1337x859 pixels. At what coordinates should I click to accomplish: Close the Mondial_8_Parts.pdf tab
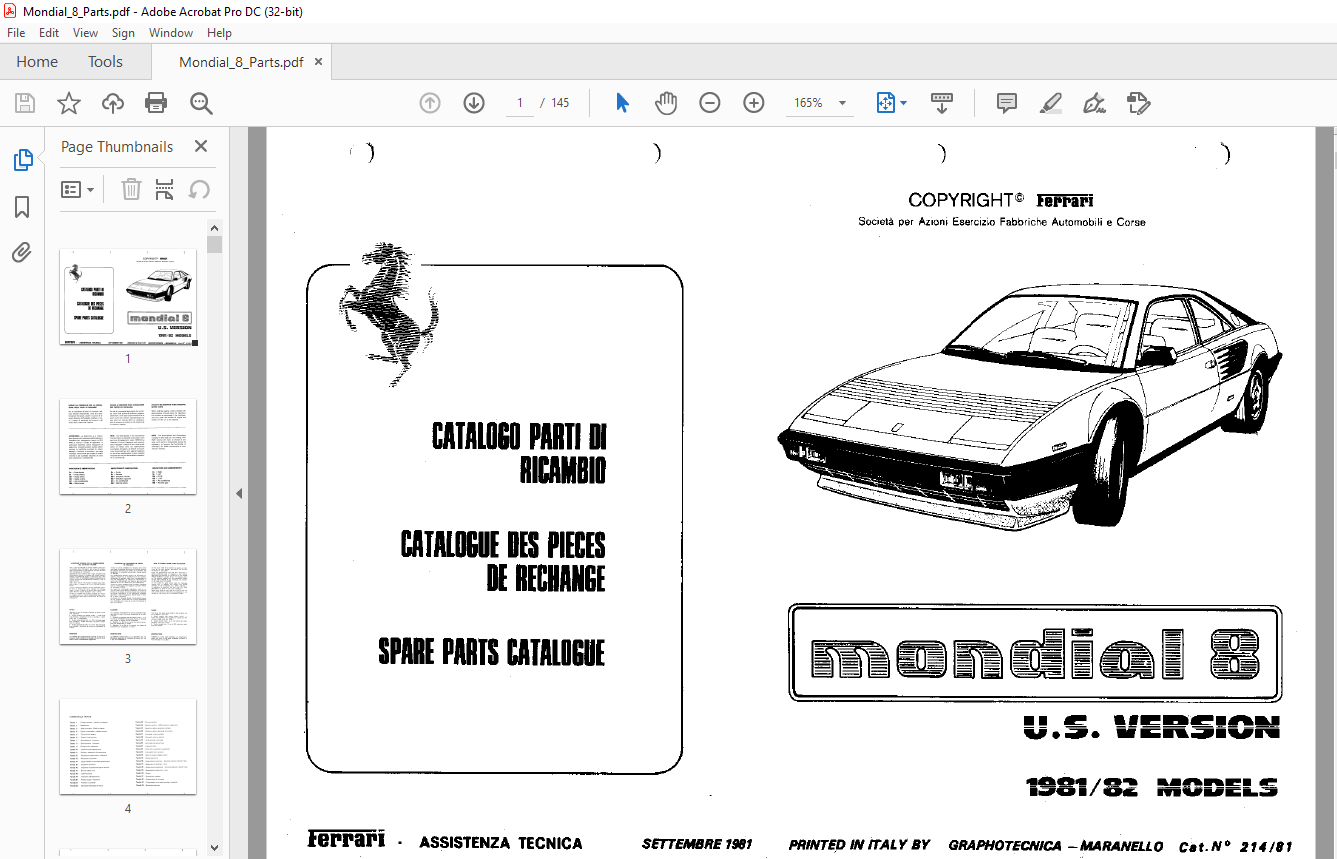coord(319,62)
